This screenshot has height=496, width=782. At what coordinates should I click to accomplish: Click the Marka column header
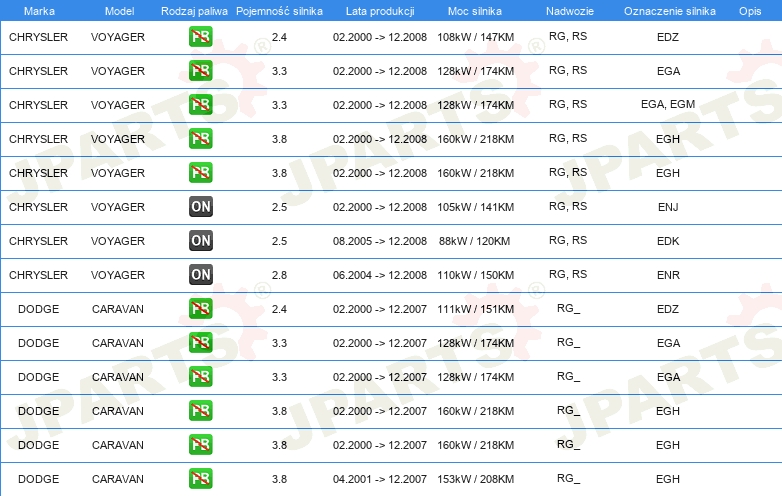click(38, 10)
